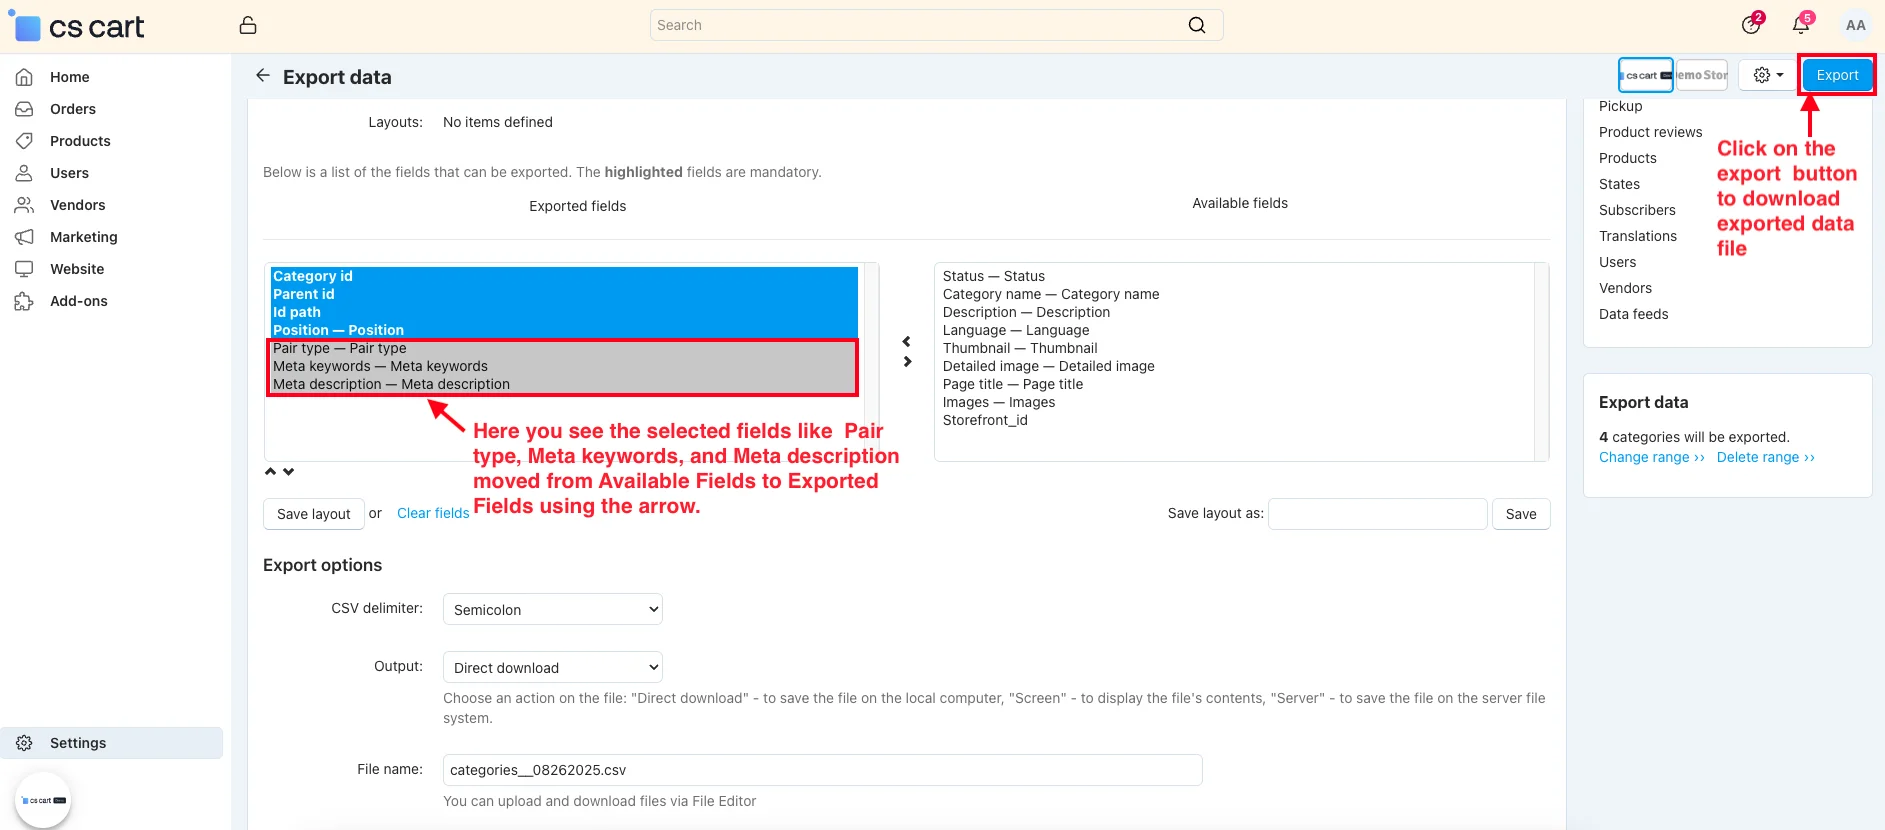The height and width of the screenshot is (830, 1885).
Task: Click the Change range link
Action: 1651,457
